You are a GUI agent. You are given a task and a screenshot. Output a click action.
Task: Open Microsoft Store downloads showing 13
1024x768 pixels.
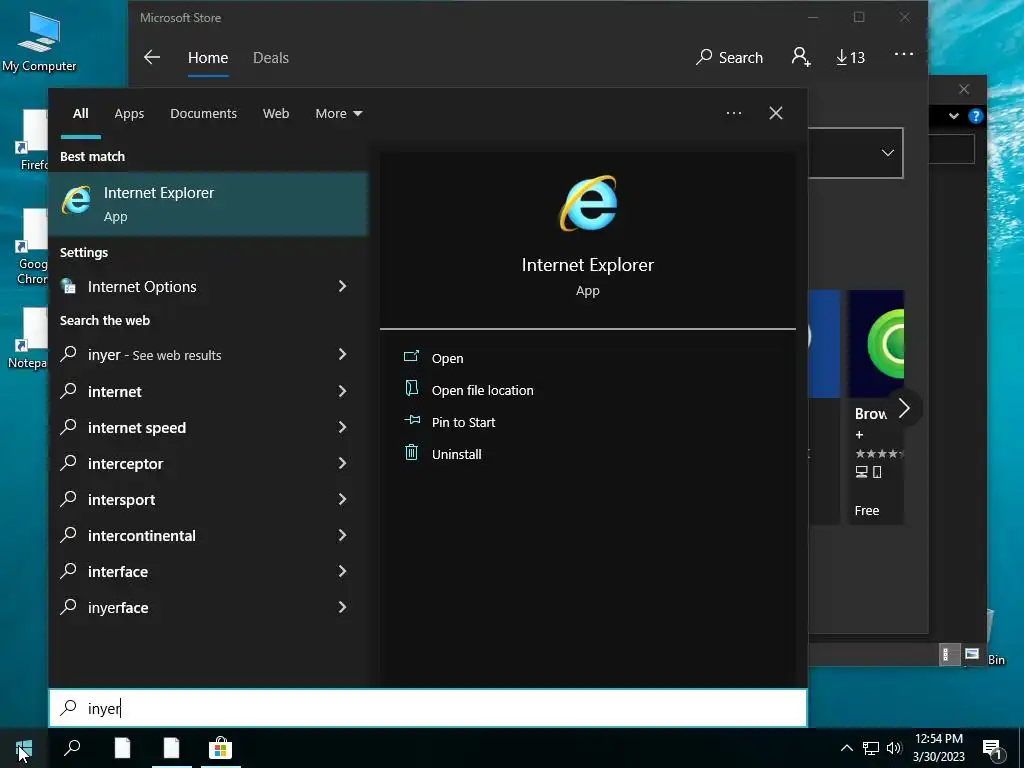pyautogui.click(x=850, y=57)
